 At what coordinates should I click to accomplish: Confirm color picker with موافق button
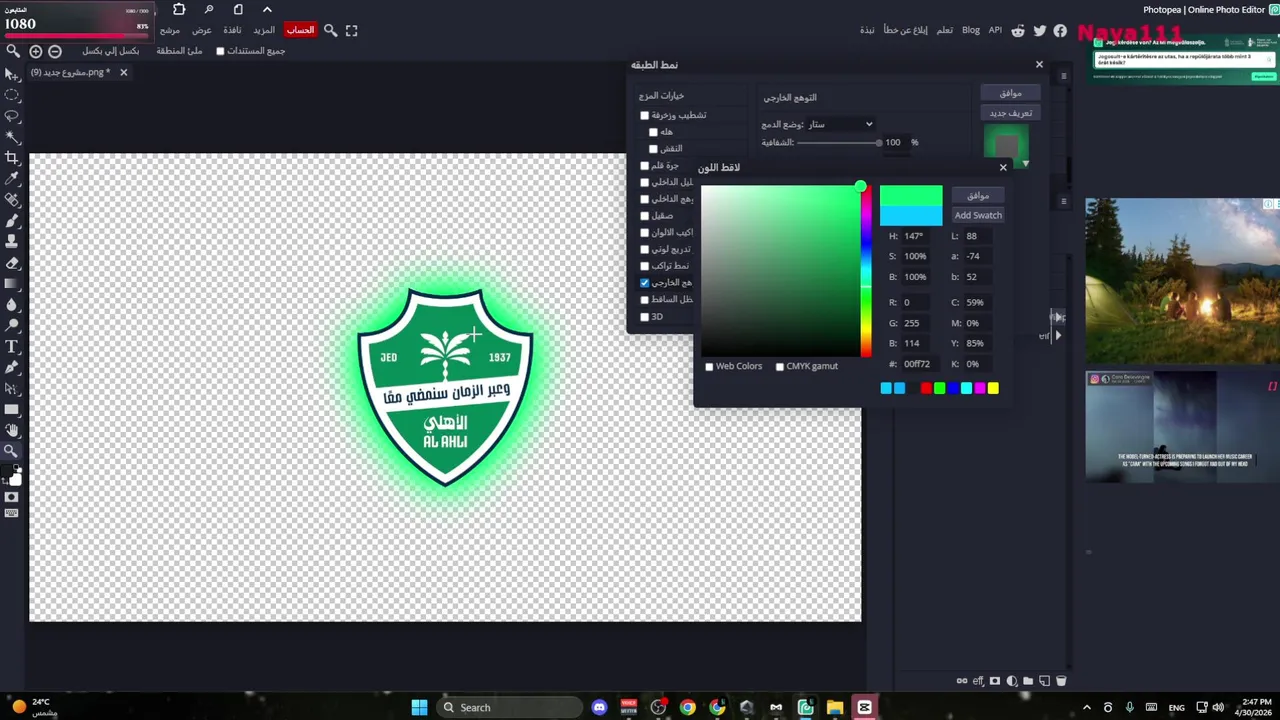point(978,196)
